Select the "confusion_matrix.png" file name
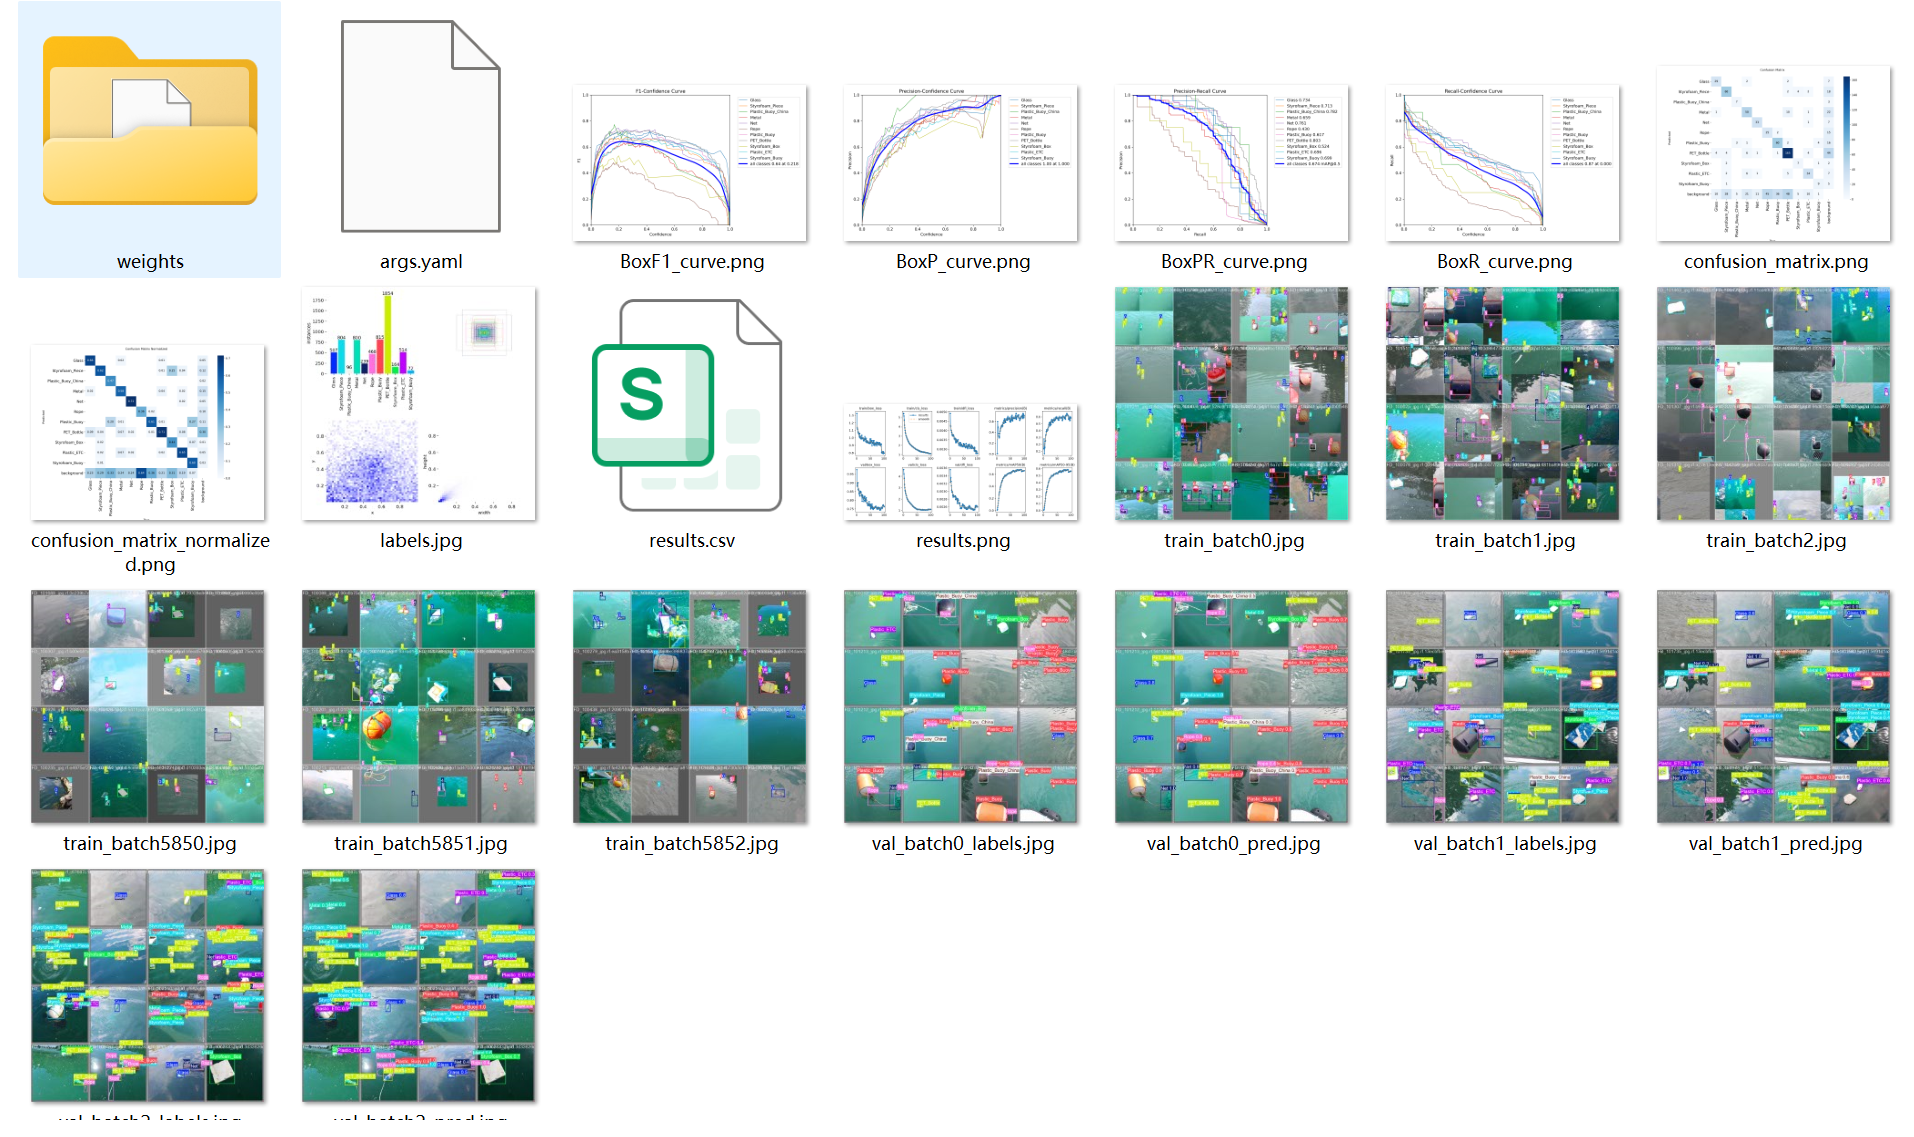The image size is (1914, 1137). (1776, 262)
